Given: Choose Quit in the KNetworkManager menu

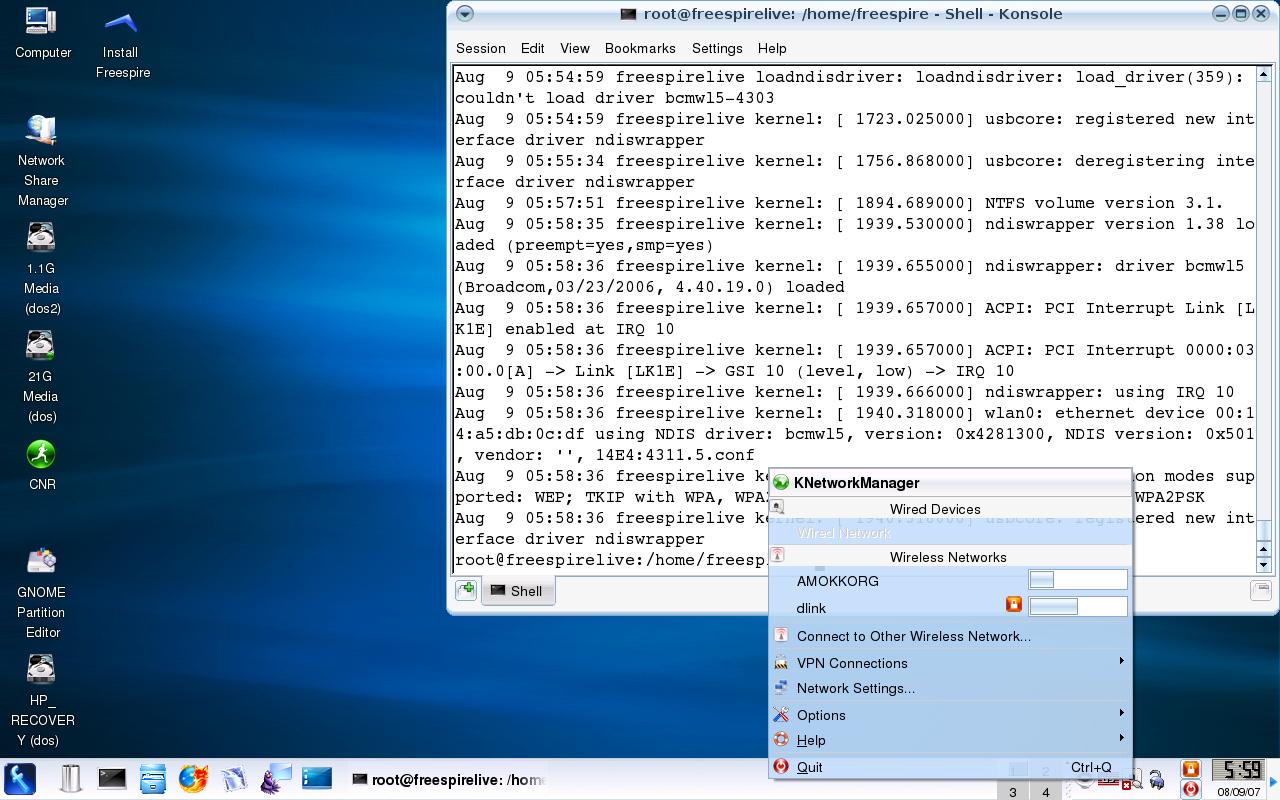Looking at the screenshot, I should [950, 766].
